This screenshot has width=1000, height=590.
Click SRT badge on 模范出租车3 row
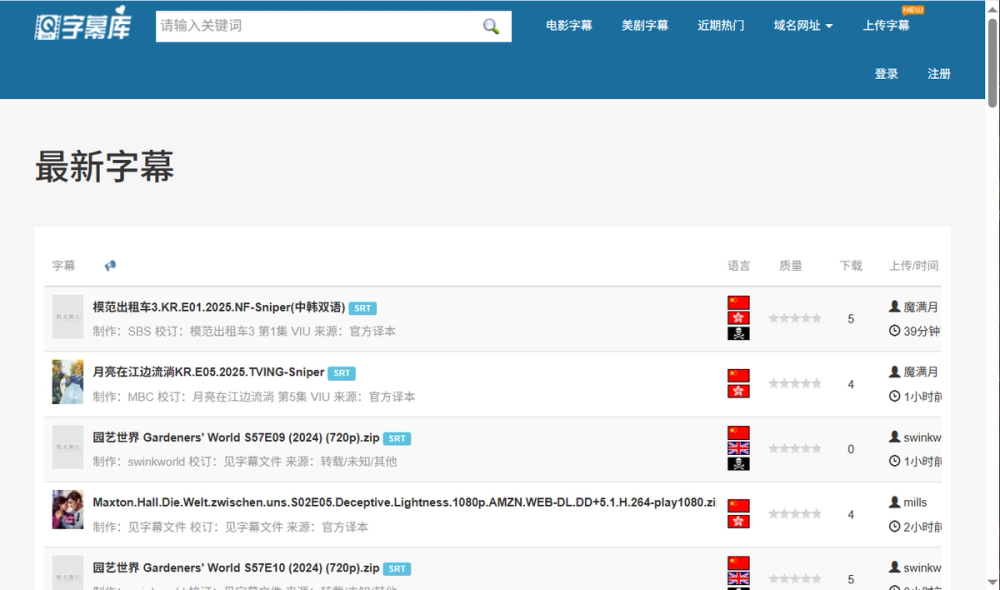pyautogui.click(x=362, y=308)
